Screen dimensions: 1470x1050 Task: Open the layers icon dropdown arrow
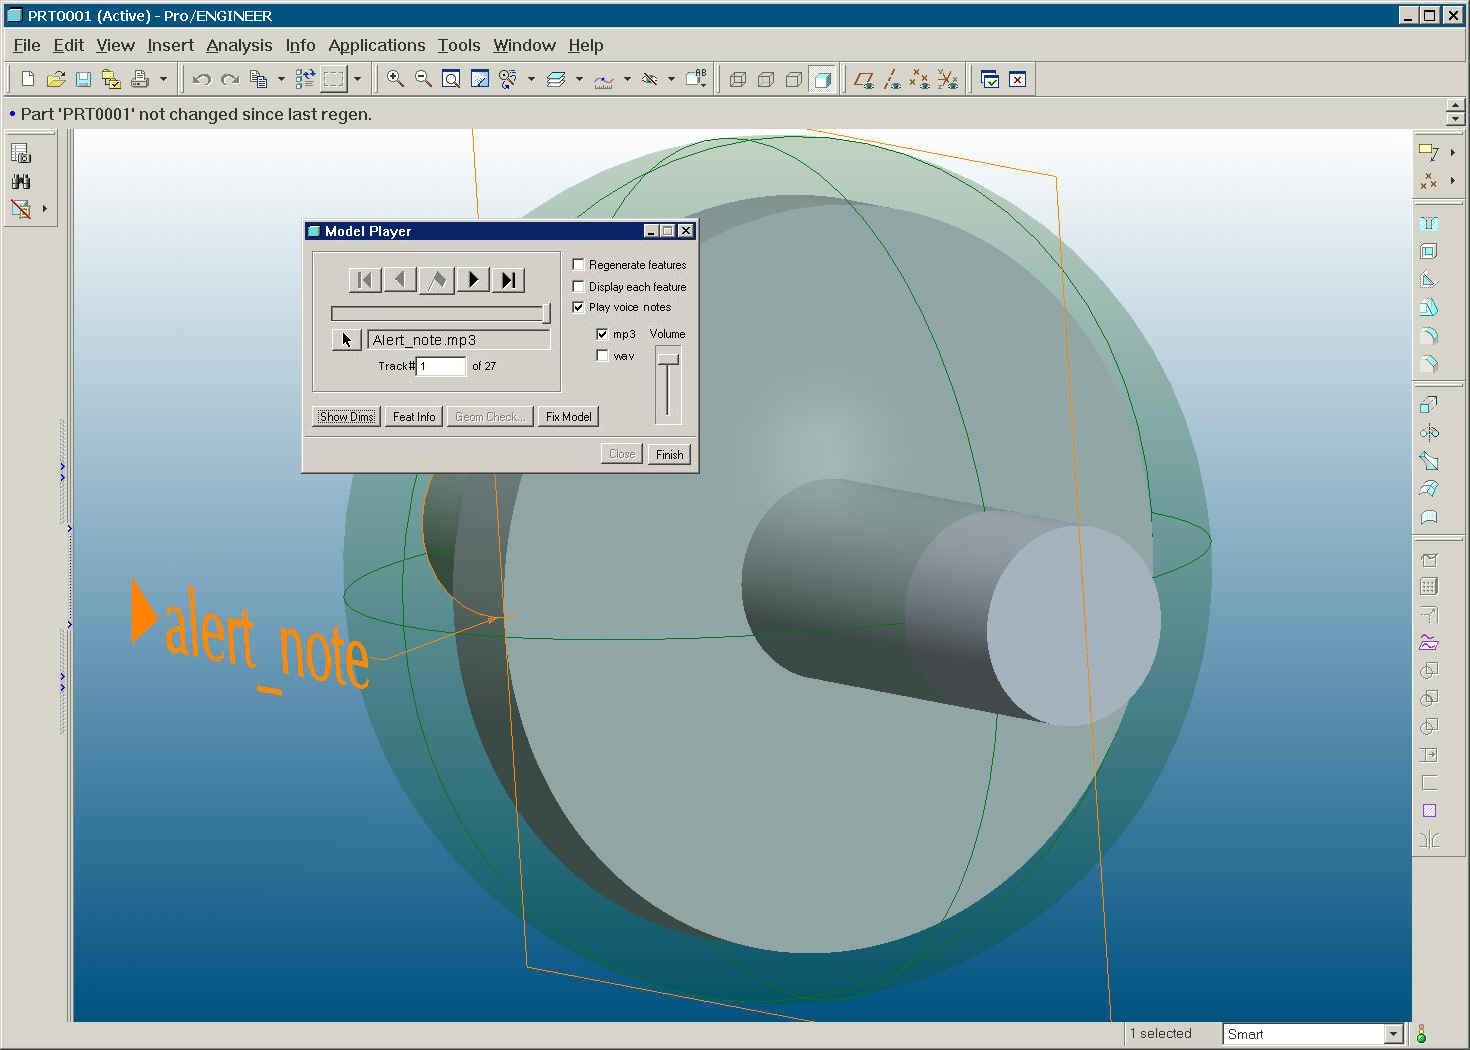coord(579,79)
